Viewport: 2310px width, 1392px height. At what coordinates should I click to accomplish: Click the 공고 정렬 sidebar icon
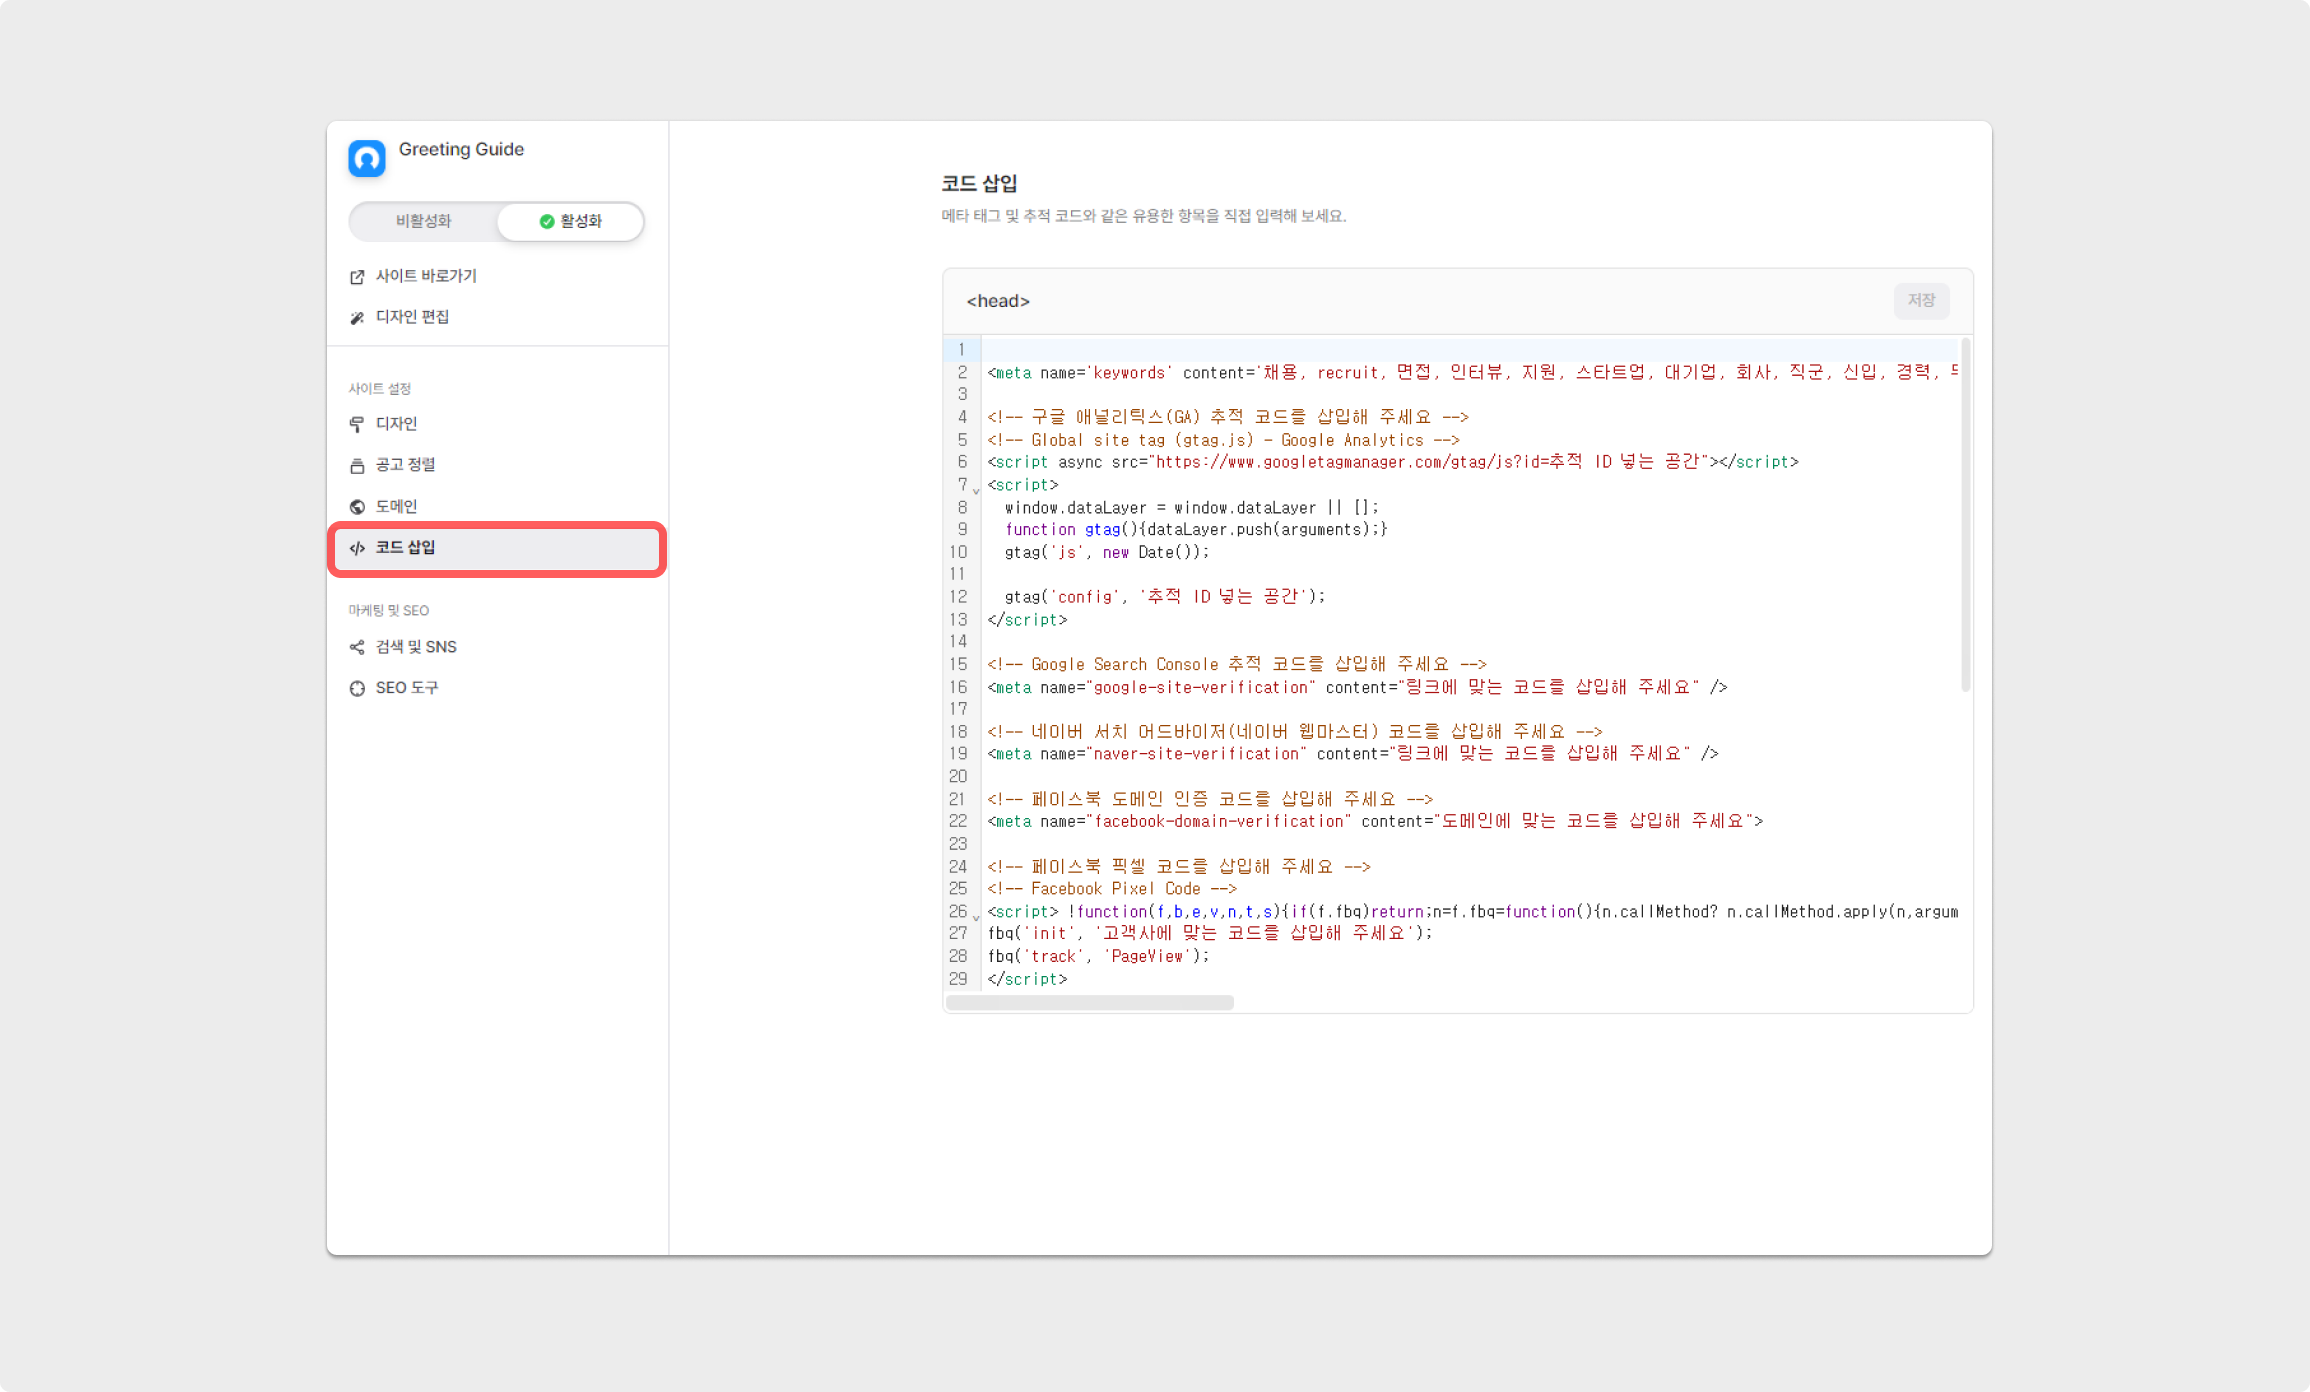(357, 466)
